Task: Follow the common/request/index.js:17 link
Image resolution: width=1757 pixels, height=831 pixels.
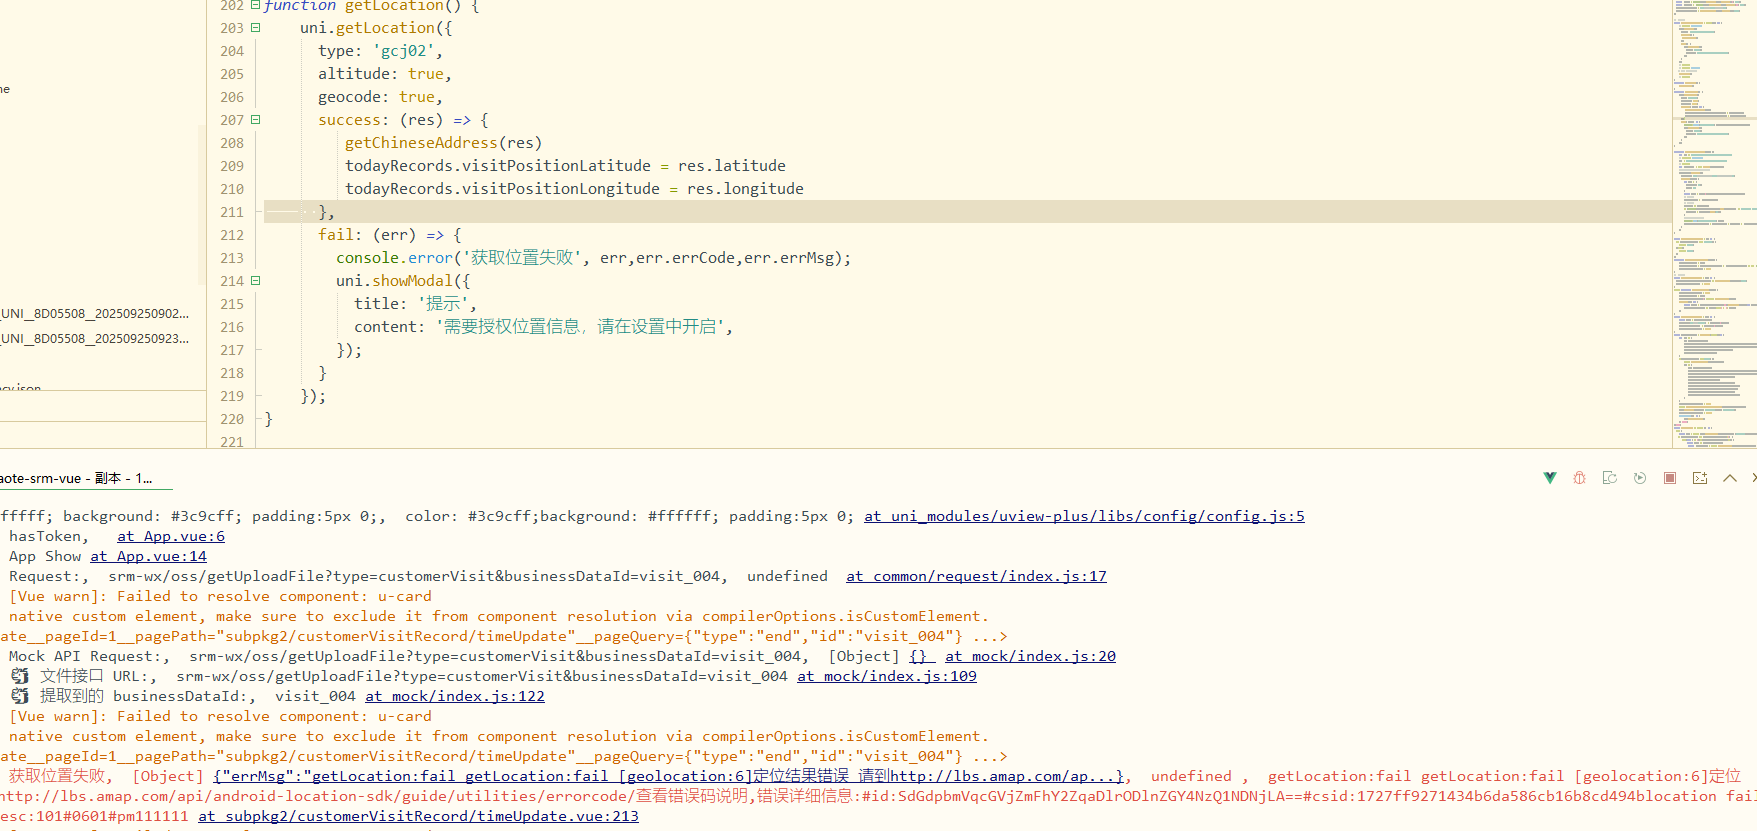Action: (x=976, y=576)
